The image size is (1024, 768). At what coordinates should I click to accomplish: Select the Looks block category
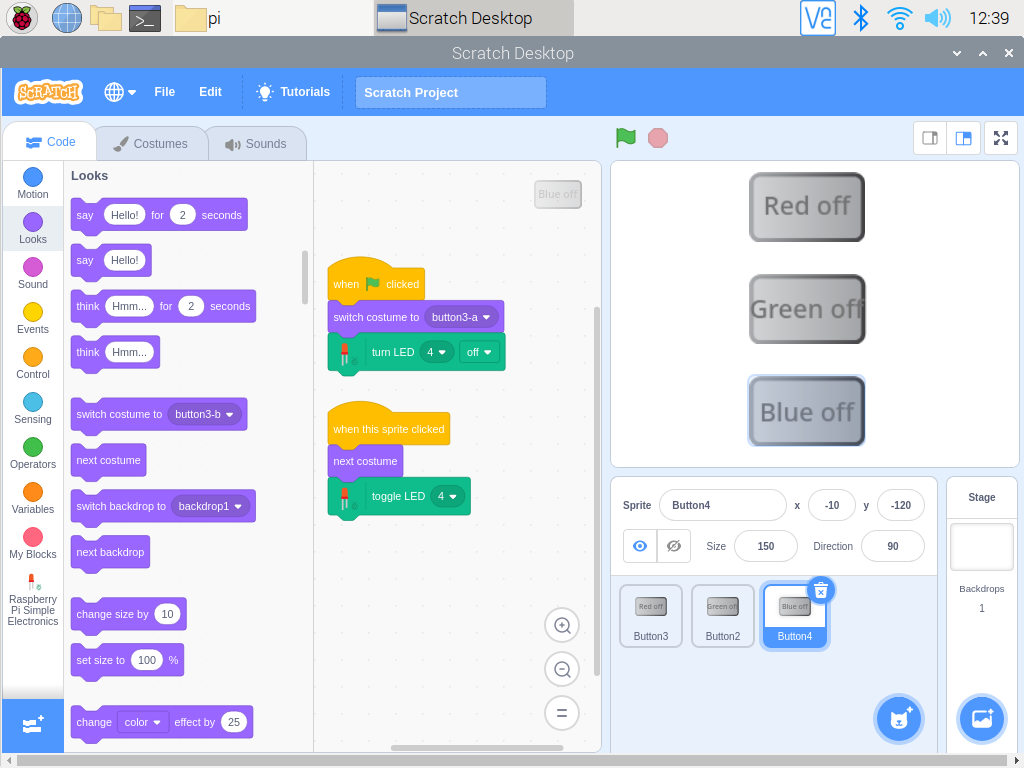(33, 229)
